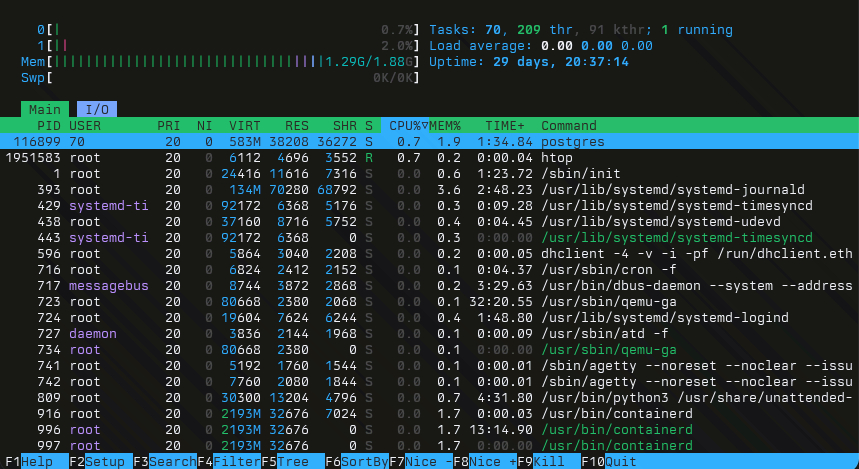Open the F4 Filter prompt
The image size is (859, 469).
[x=229, y=462]
